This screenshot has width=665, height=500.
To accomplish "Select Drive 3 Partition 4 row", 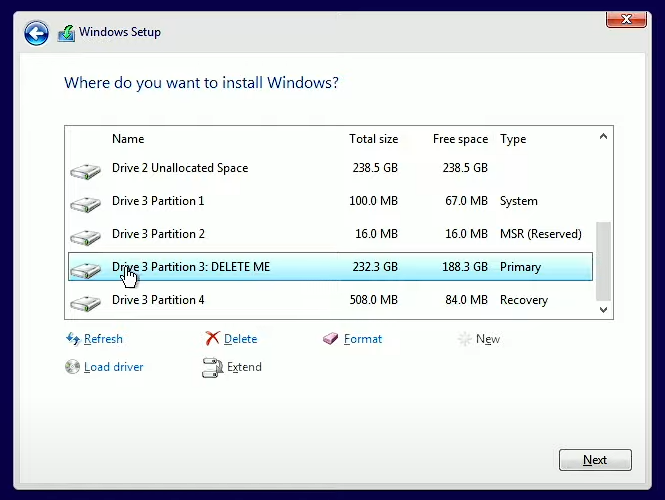I will coord(330,300).
